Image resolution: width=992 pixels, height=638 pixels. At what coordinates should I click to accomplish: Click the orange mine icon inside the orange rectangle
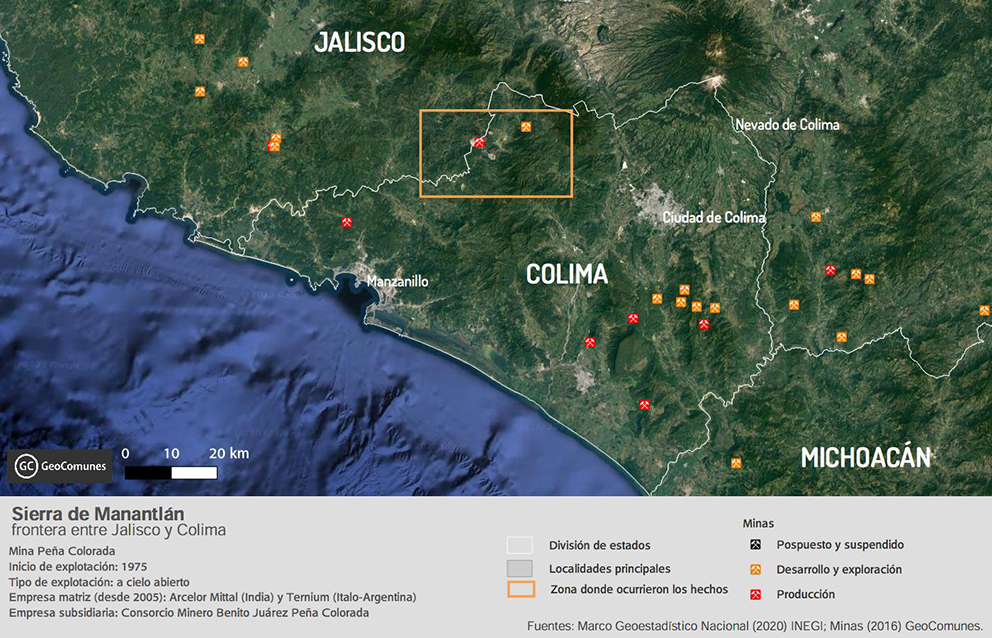pos(526,127)
